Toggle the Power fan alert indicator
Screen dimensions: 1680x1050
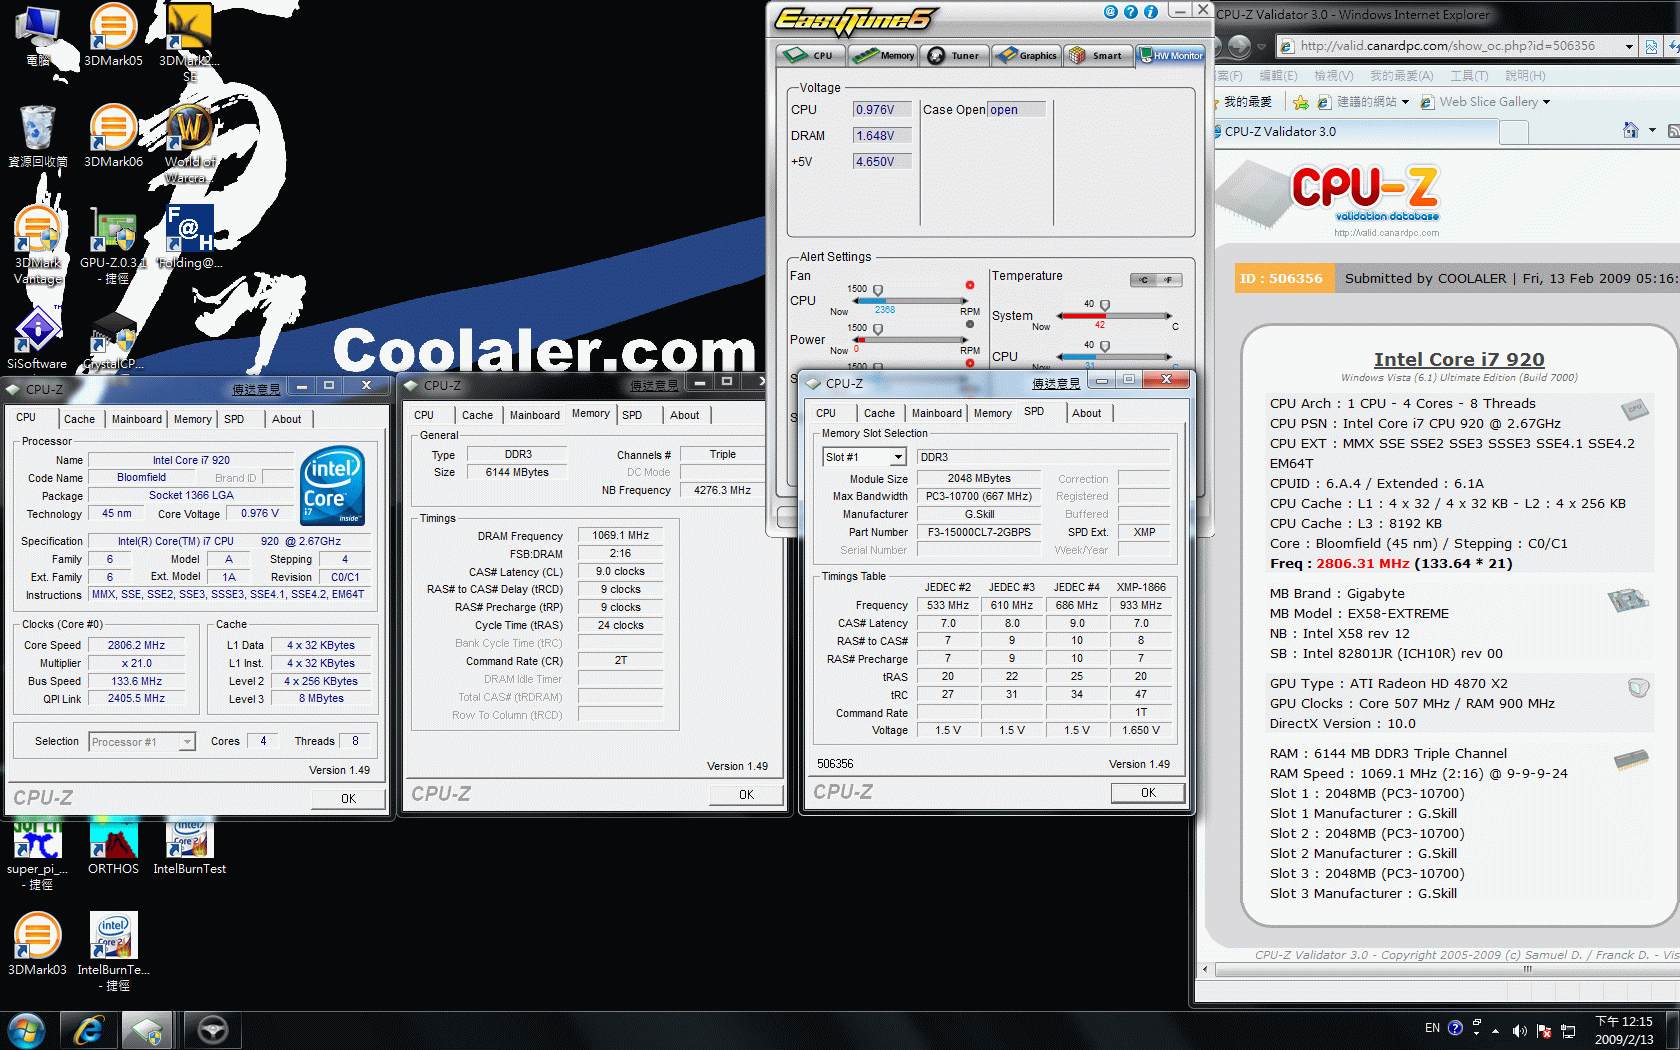969,324
